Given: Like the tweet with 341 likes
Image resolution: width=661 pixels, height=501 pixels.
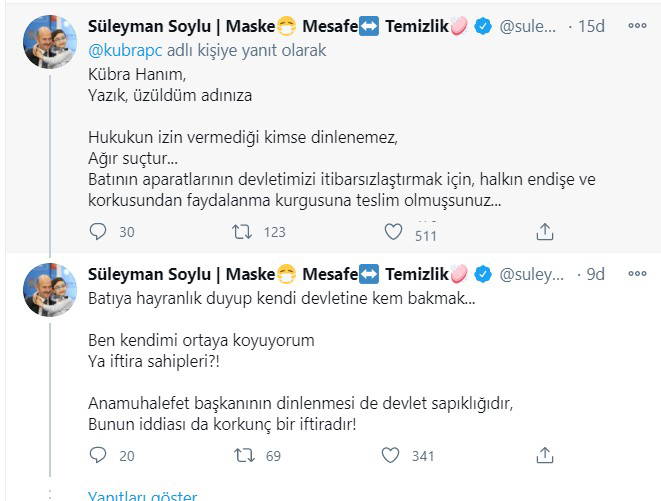Looking at the screenshot, I should [x=395, y=455].
